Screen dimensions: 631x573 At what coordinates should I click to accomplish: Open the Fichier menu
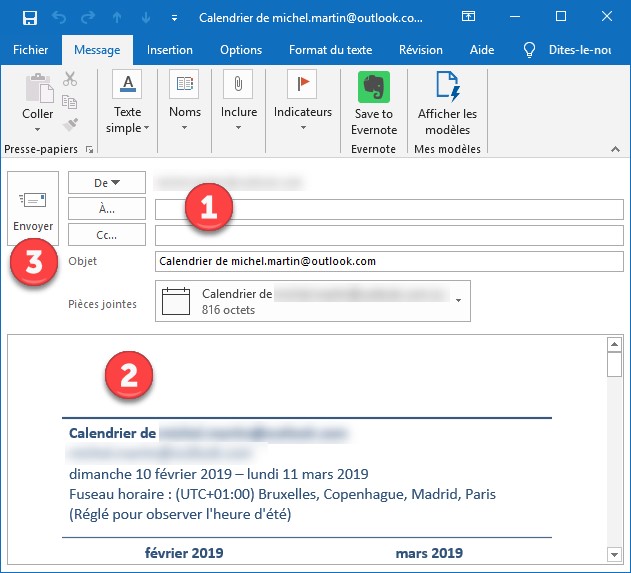tap(30, 50)
